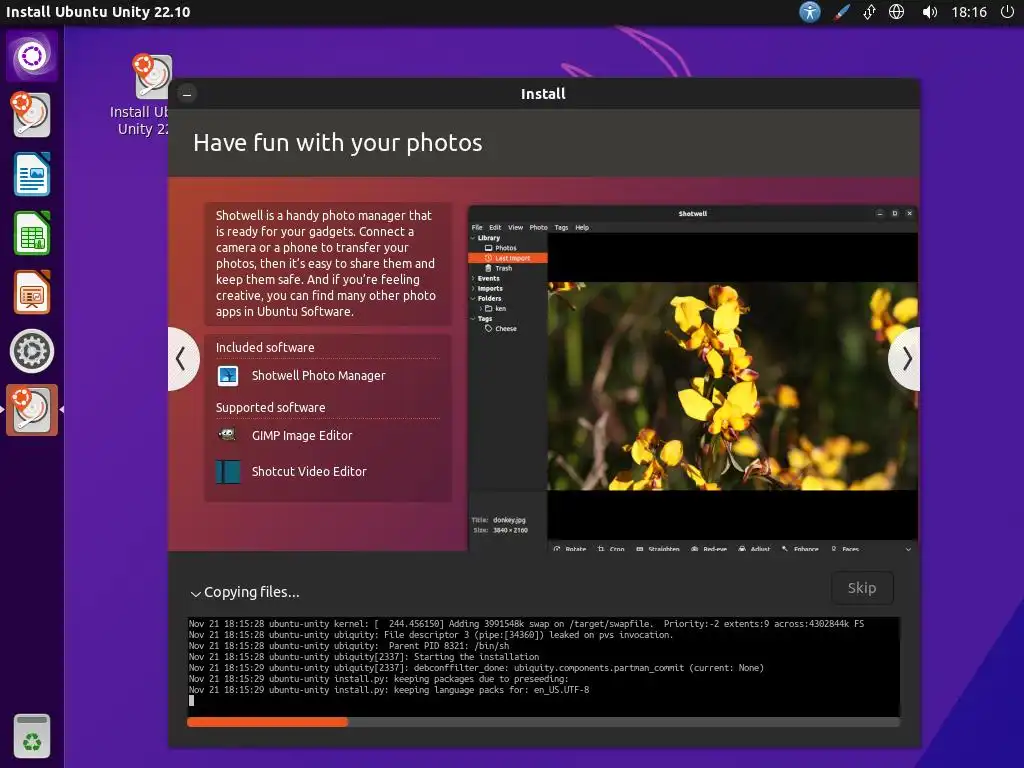Launch LibreOffice Calc from the dock
Image resolution: width=1024 pixels, height=768 pixels.
pyautogui.click(x=31, y=233)
